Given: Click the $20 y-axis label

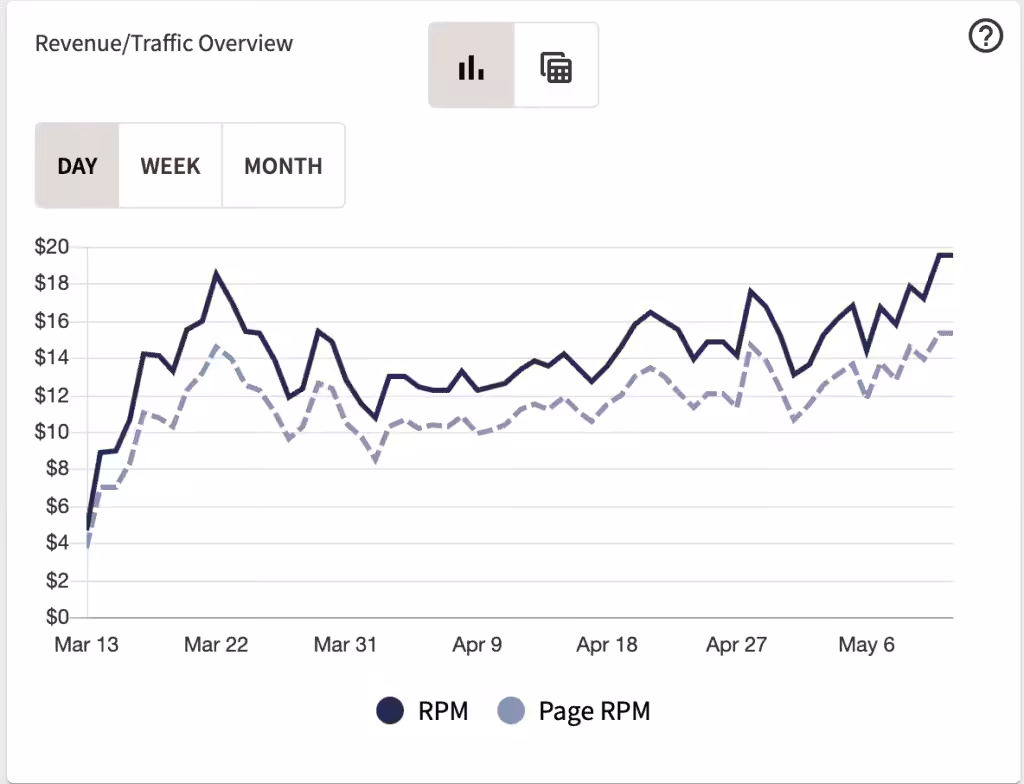Looking at the screenshot, I should [52, 246].
